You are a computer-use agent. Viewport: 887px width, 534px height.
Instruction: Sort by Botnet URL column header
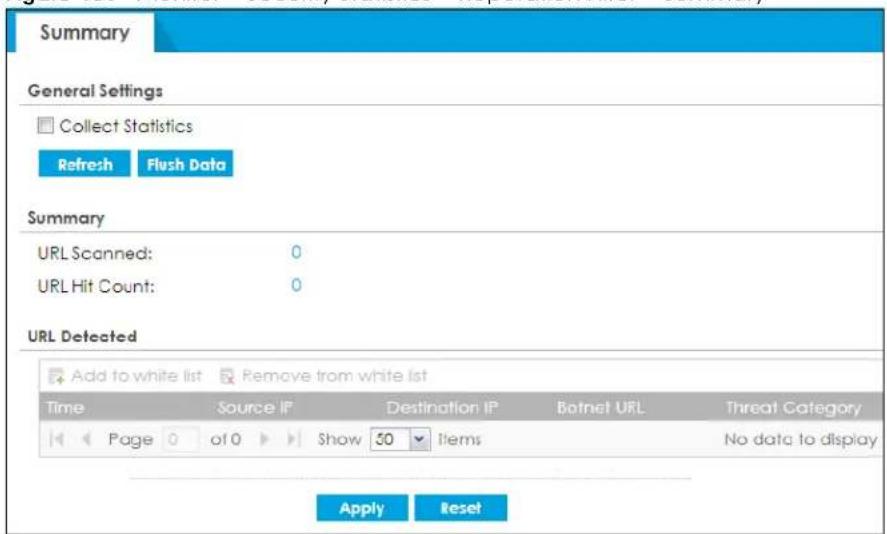[x=600, y=408]
